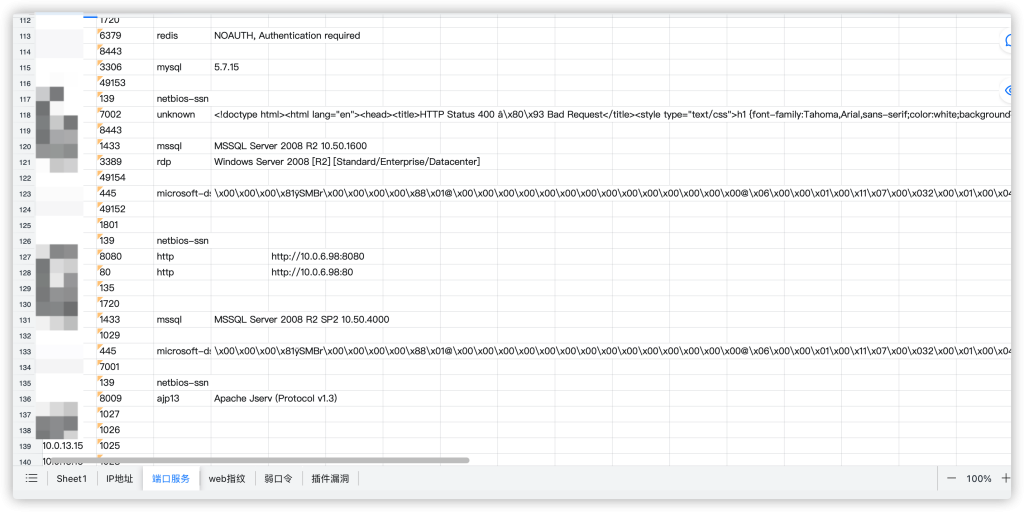Viewport: 1024px width, 512px height.
Task: Select the 1433 port cell in row 131
Action: tap(125, 319)
